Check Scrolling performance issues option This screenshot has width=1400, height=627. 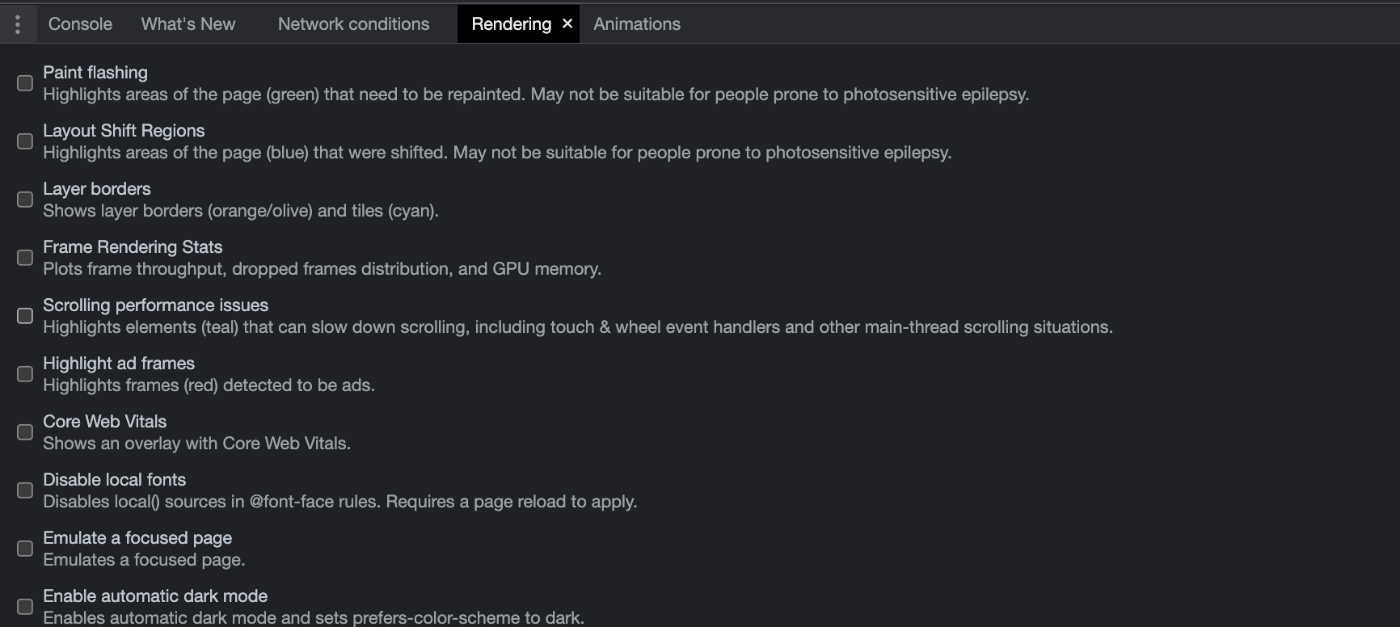[x=25, y=315]
